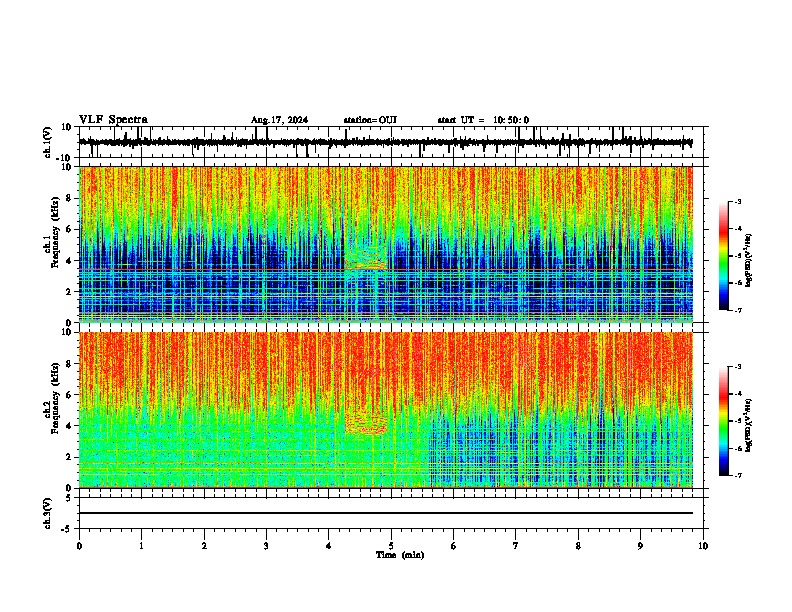The image size is (792, 612).
Task: Click the "ch.1(V)" waveform axis label
Action: tap(48, 142)
